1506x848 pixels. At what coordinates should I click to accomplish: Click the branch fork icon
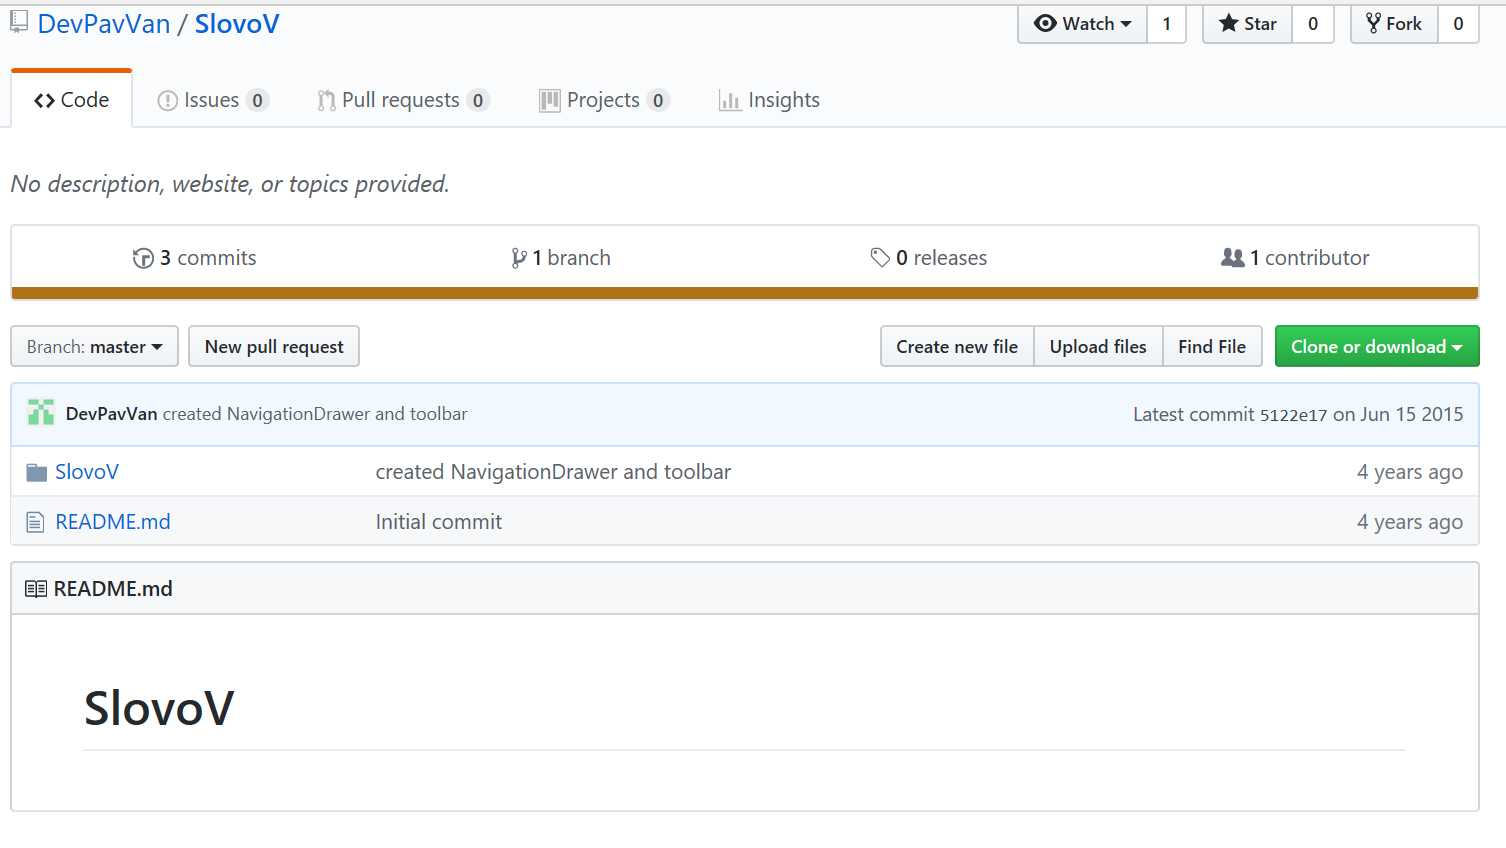(x=518, y=258)
